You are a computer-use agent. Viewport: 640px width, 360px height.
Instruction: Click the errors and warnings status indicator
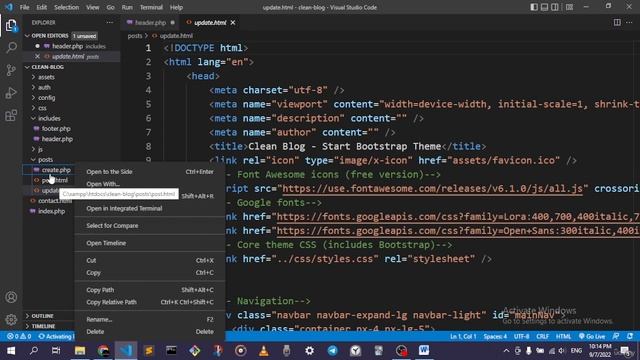point(19,337)
